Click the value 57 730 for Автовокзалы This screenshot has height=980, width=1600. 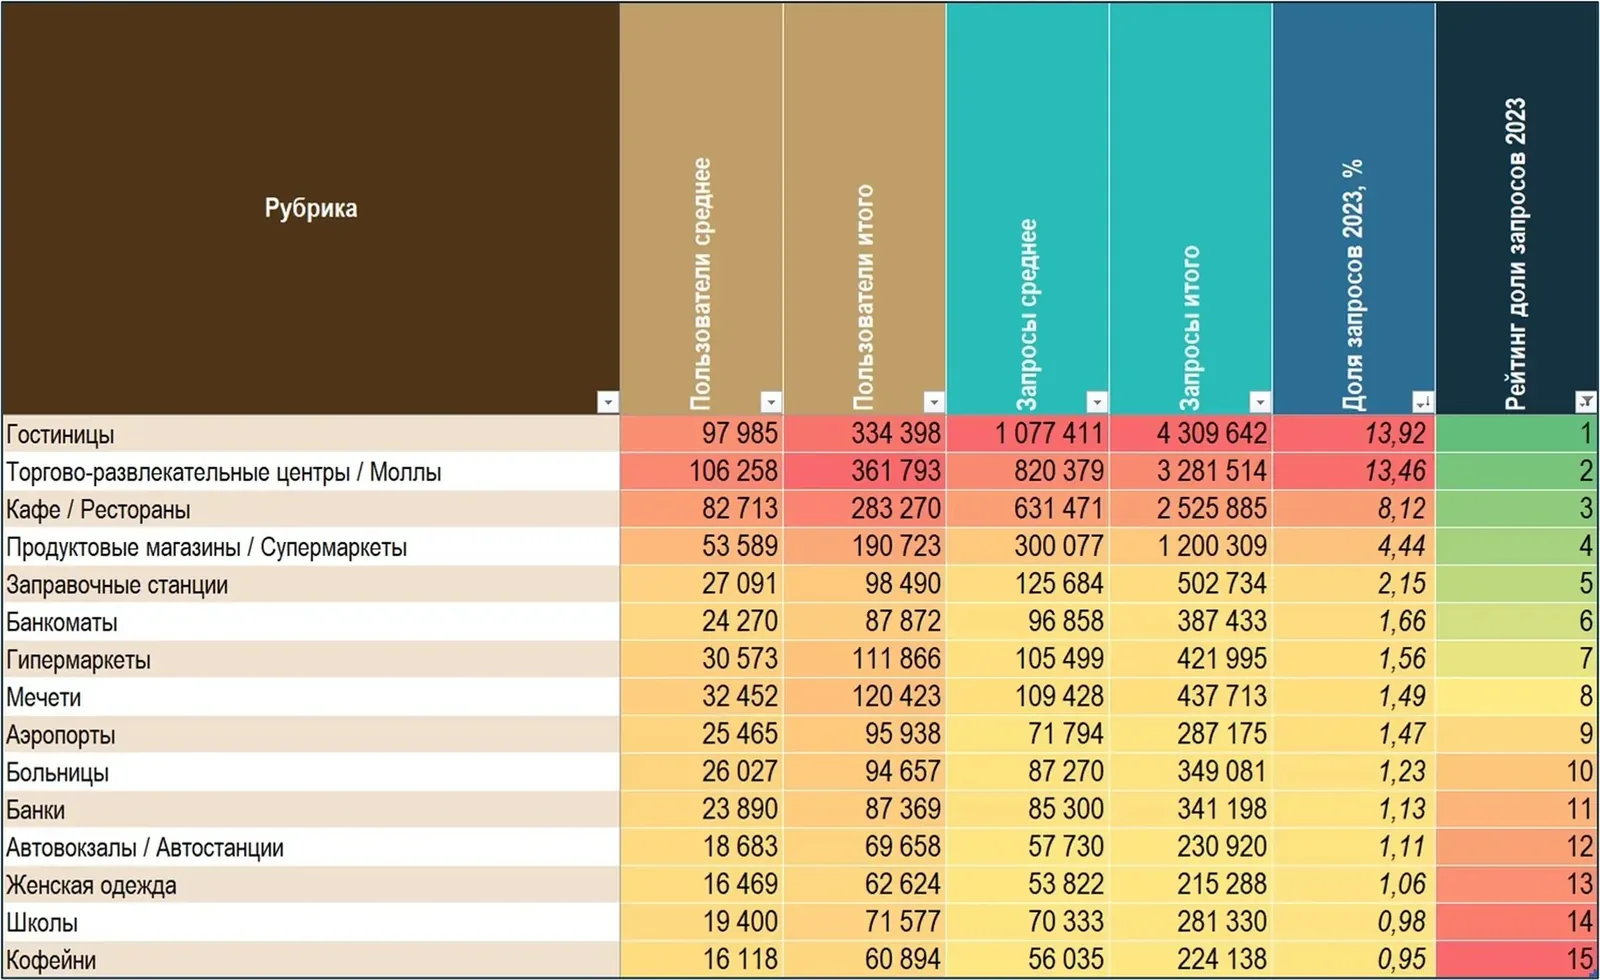point(1027,847)
